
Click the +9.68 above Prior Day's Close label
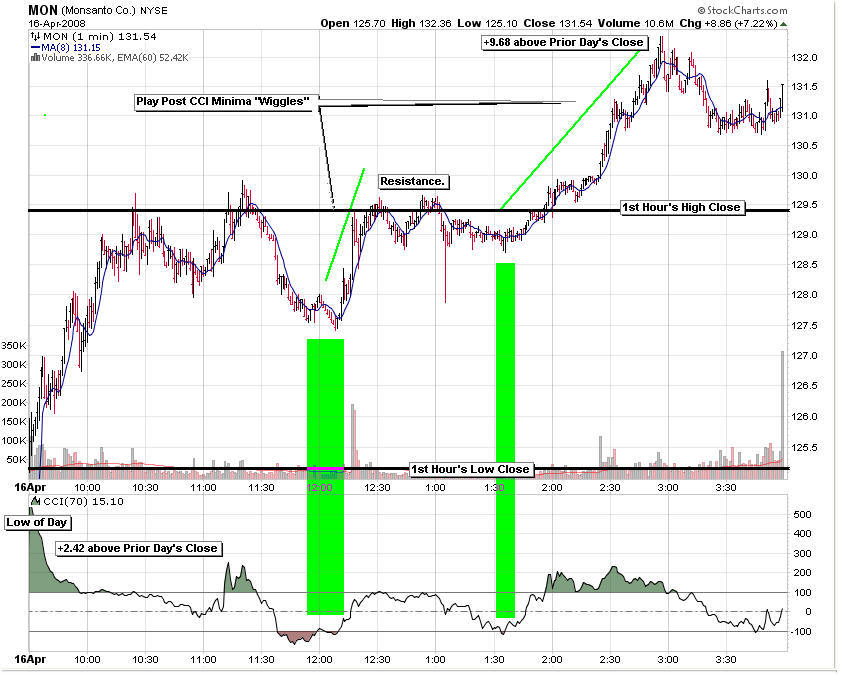(x=563, y=42)
